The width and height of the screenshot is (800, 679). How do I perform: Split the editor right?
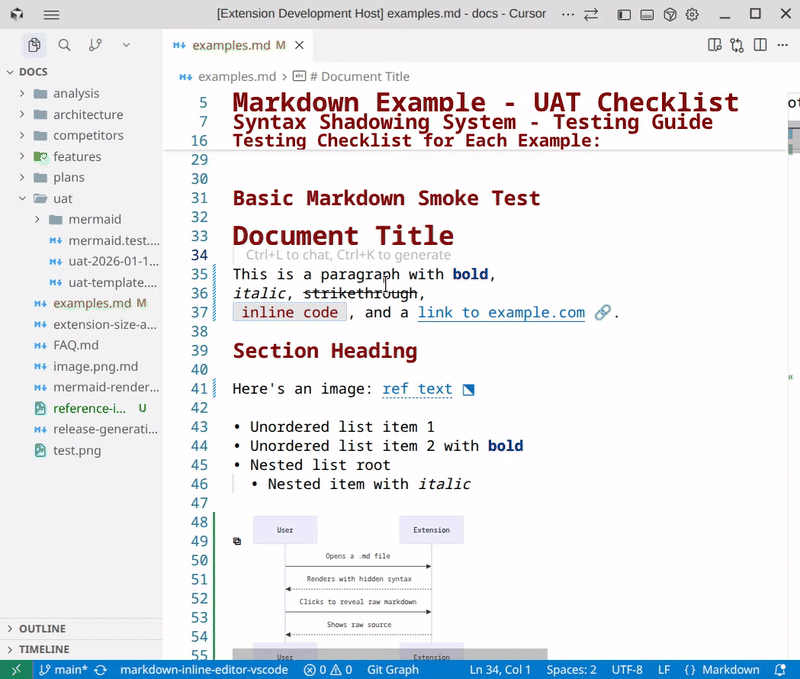point(760,45)
